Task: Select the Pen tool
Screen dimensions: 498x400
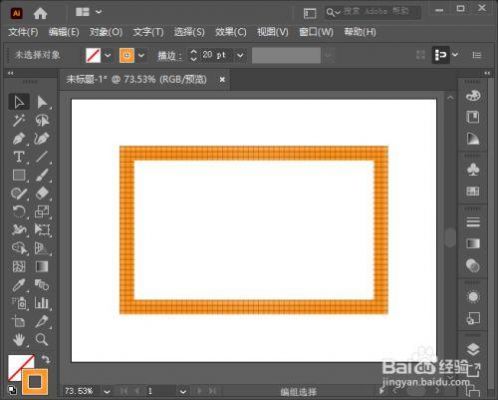Action: tap(19, 139)
